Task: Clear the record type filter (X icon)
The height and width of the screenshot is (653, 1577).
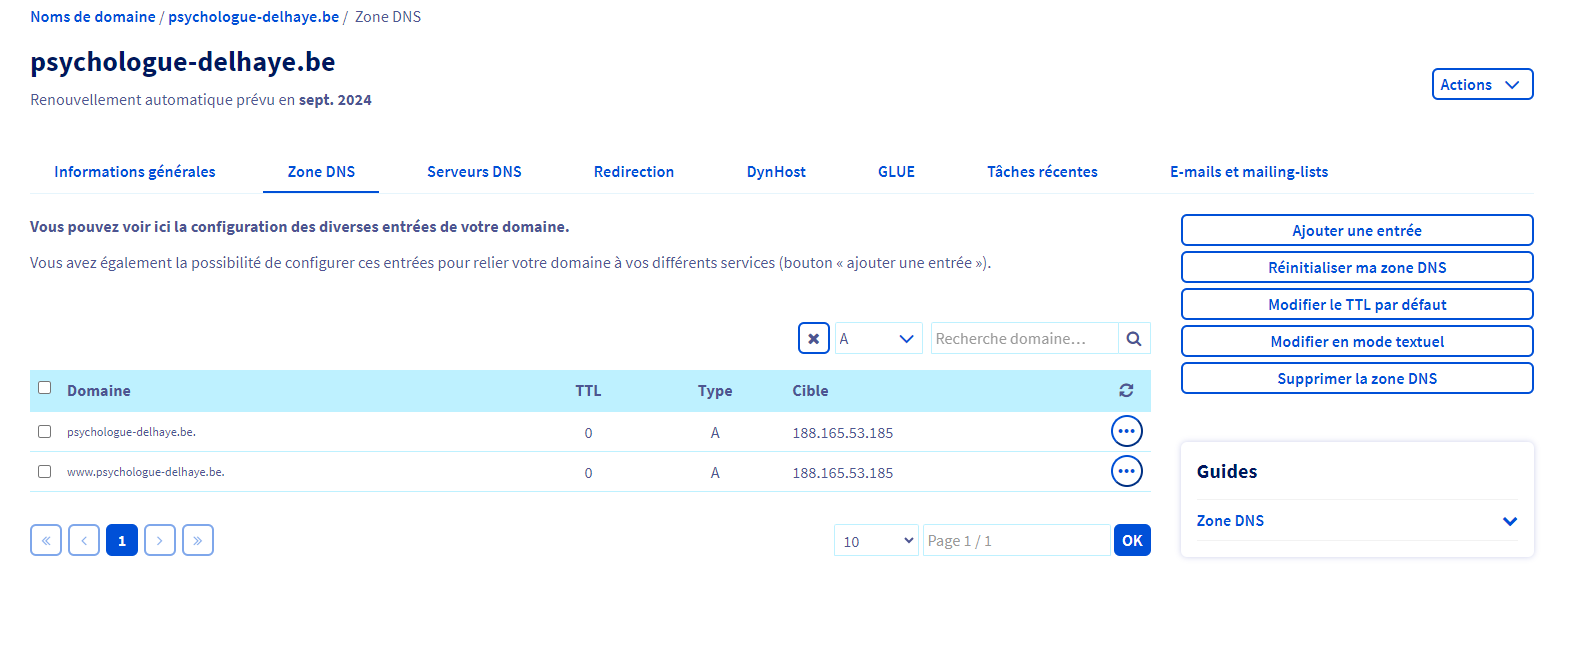Action: point(813,339)
